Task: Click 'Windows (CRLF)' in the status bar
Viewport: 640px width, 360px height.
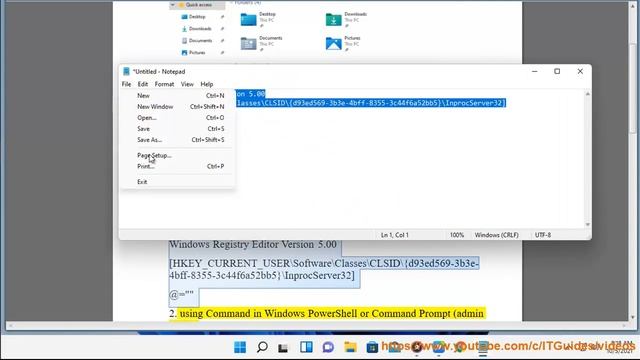Action: [x=496, y=235]
